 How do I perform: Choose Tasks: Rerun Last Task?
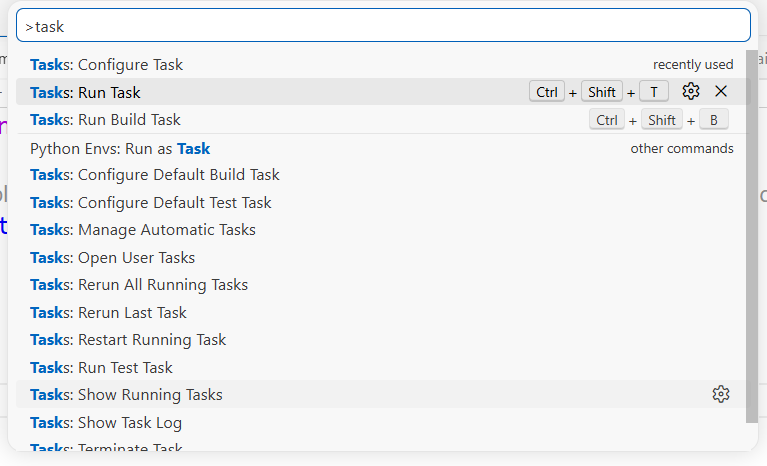pyautogui.click(x=383, y=312)
